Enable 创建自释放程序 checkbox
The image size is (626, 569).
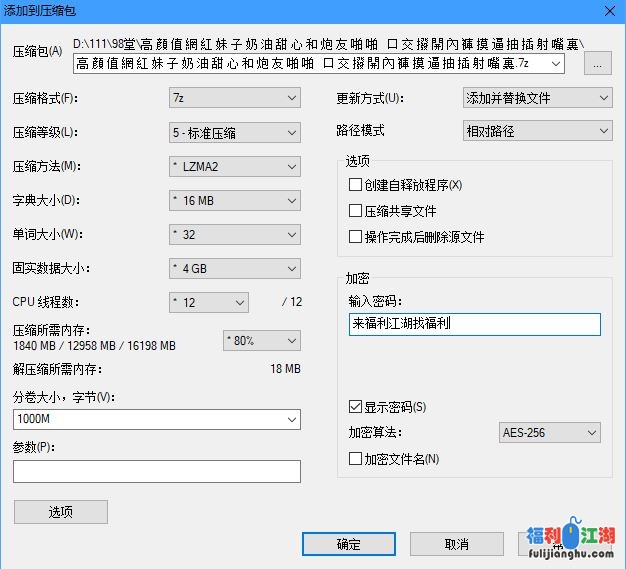point(355,185)
